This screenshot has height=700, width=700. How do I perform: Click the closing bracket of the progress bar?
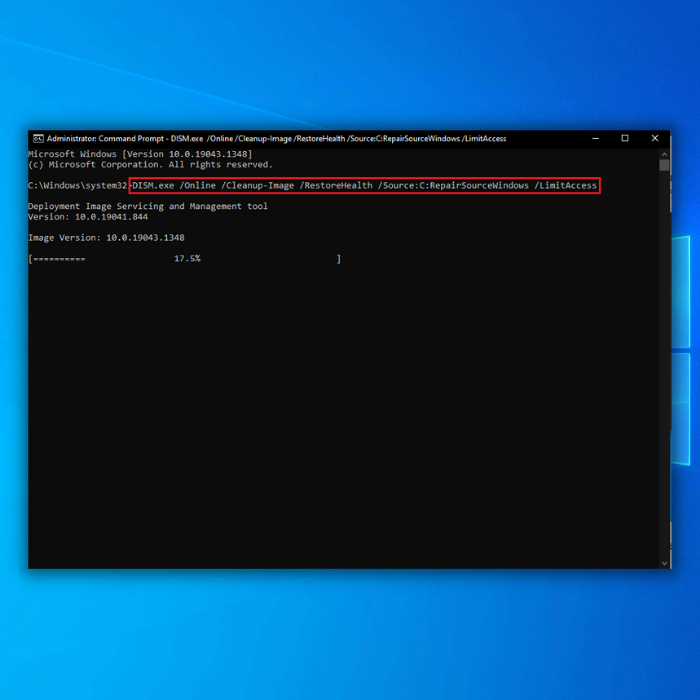pos(339,259)
